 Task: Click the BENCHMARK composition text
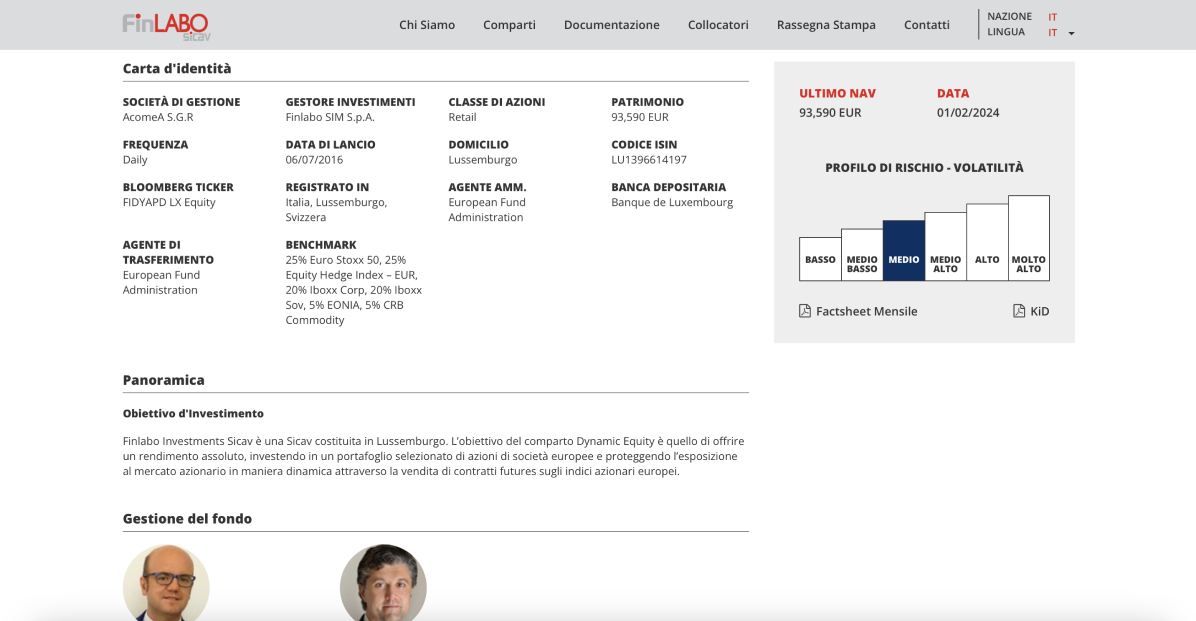click(354, 290)
